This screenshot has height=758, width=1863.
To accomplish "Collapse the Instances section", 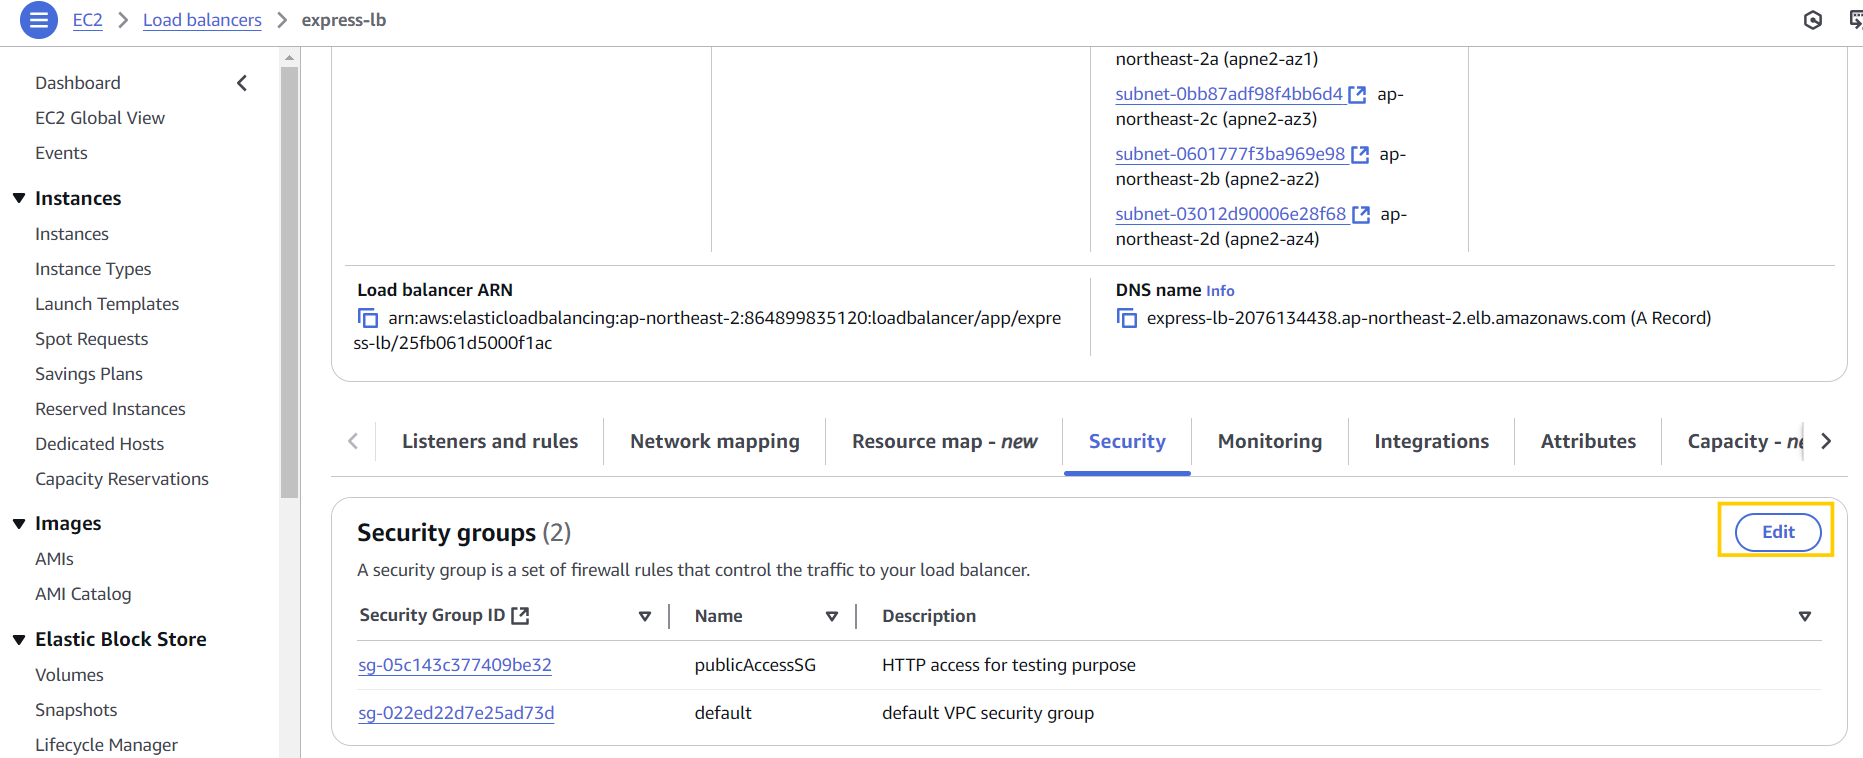I will coord(19,198).
